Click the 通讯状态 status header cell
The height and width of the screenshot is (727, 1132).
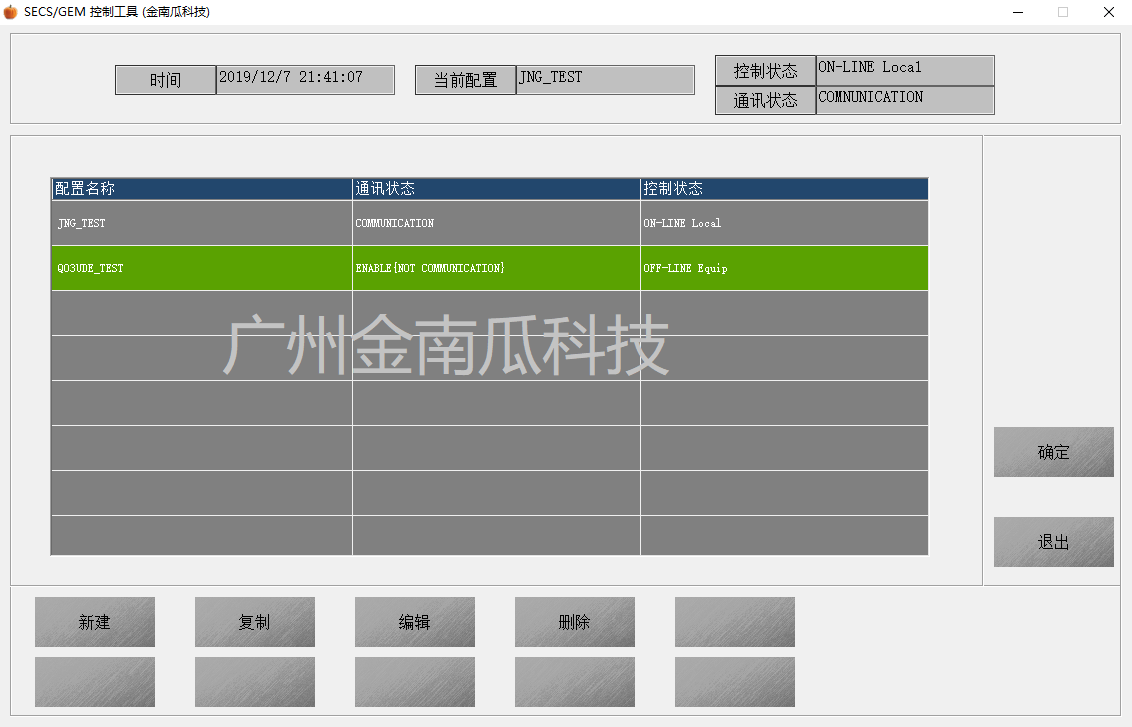point(765,100)
